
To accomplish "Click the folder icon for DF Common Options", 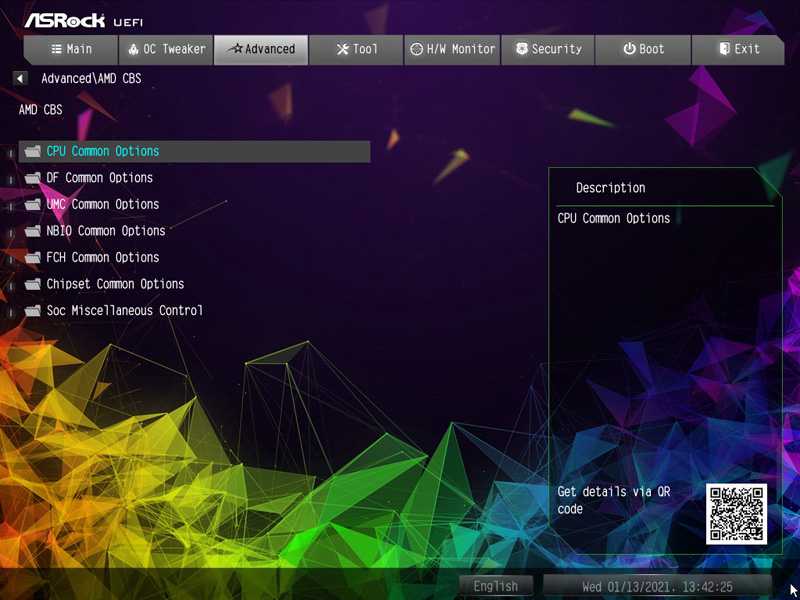I will pos(33,178).
